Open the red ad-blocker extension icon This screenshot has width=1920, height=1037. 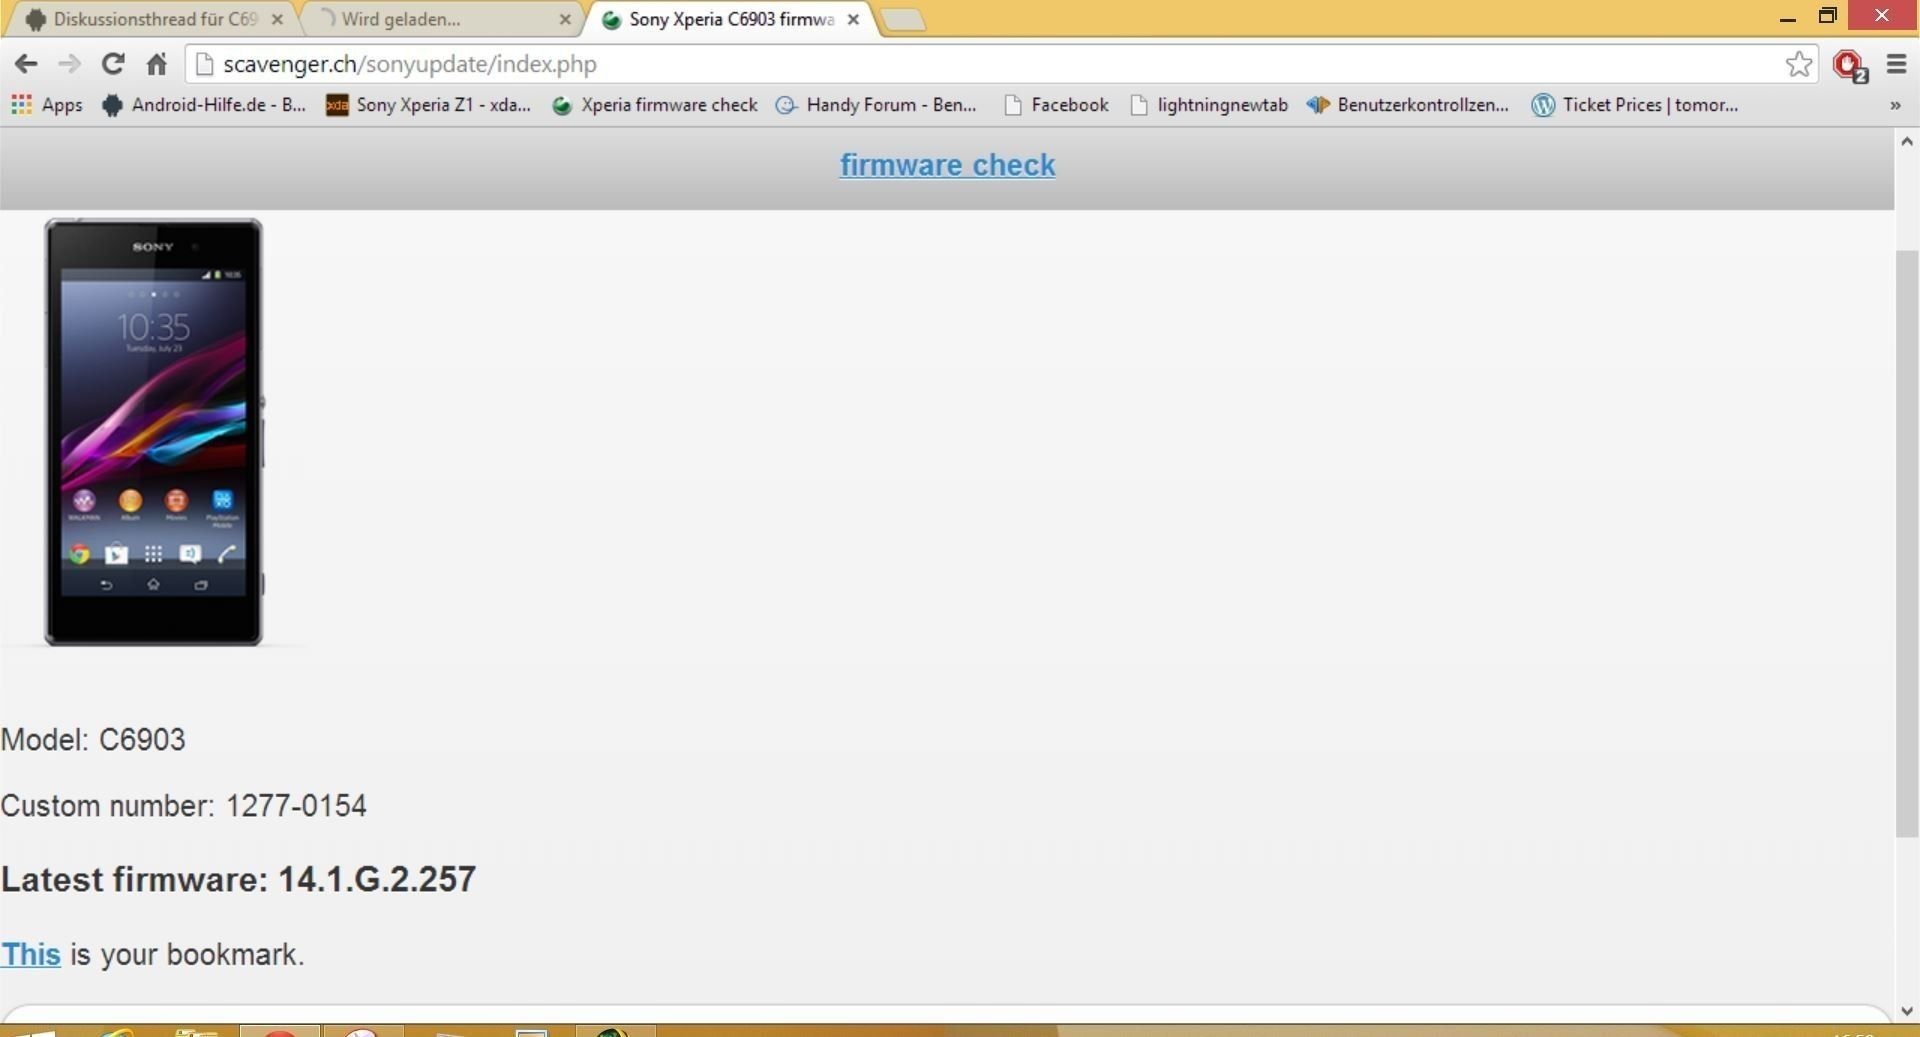pos(1848,65)
